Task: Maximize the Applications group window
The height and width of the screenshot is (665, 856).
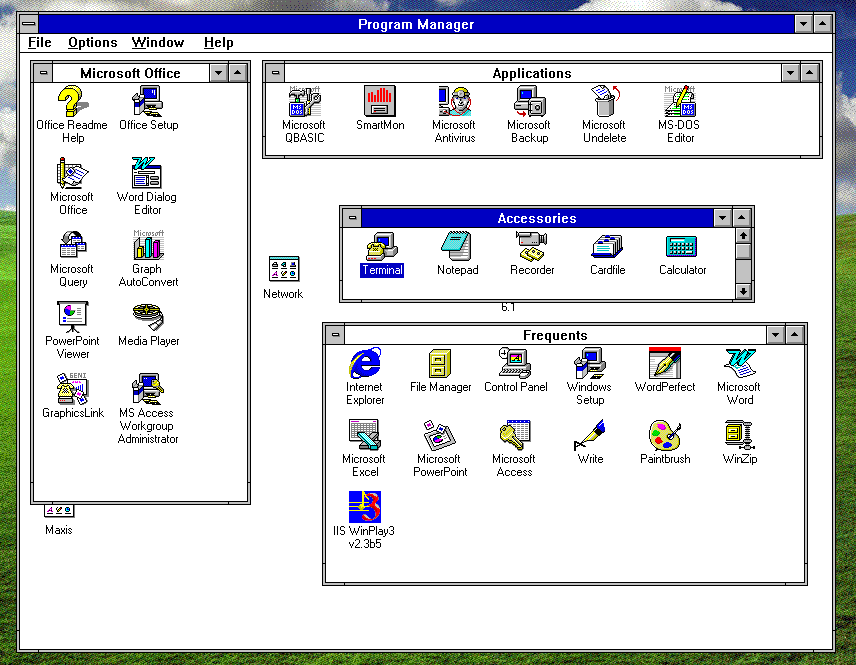Action: click(x=810, y=73)
